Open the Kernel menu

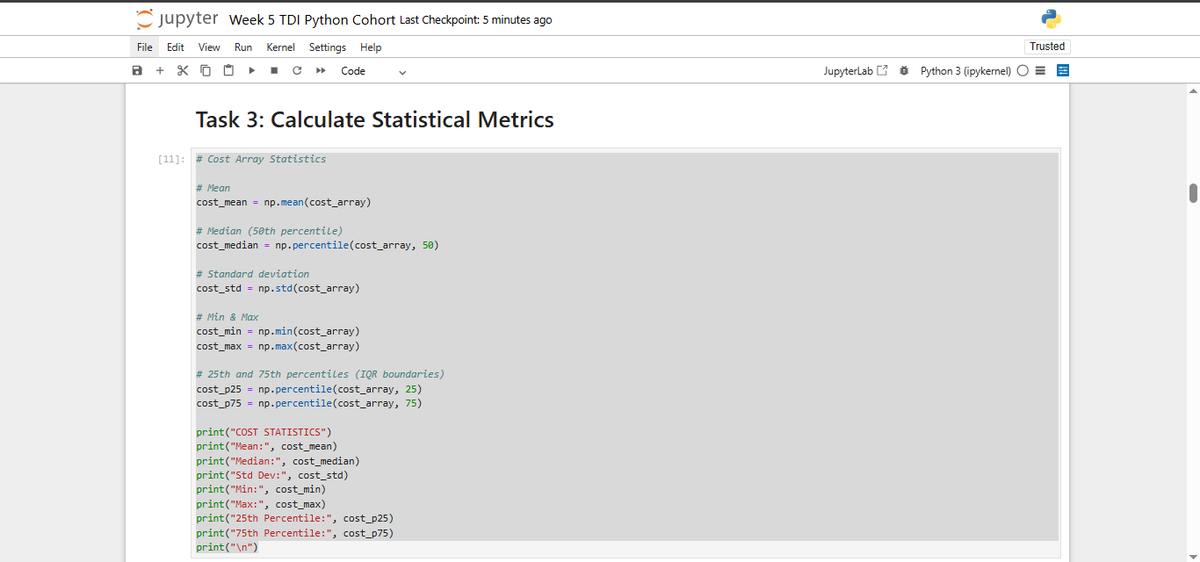[281, 47]
